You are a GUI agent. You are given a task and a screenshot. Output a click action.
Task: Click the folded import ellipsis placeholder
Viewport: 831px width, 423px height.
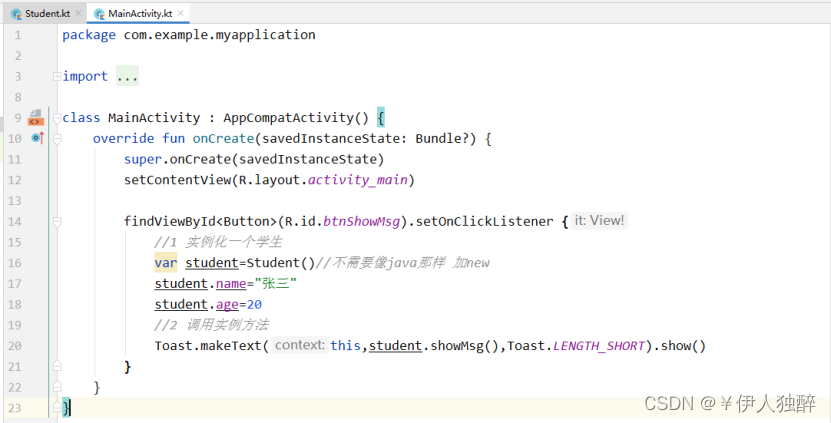tap(127, 76)
